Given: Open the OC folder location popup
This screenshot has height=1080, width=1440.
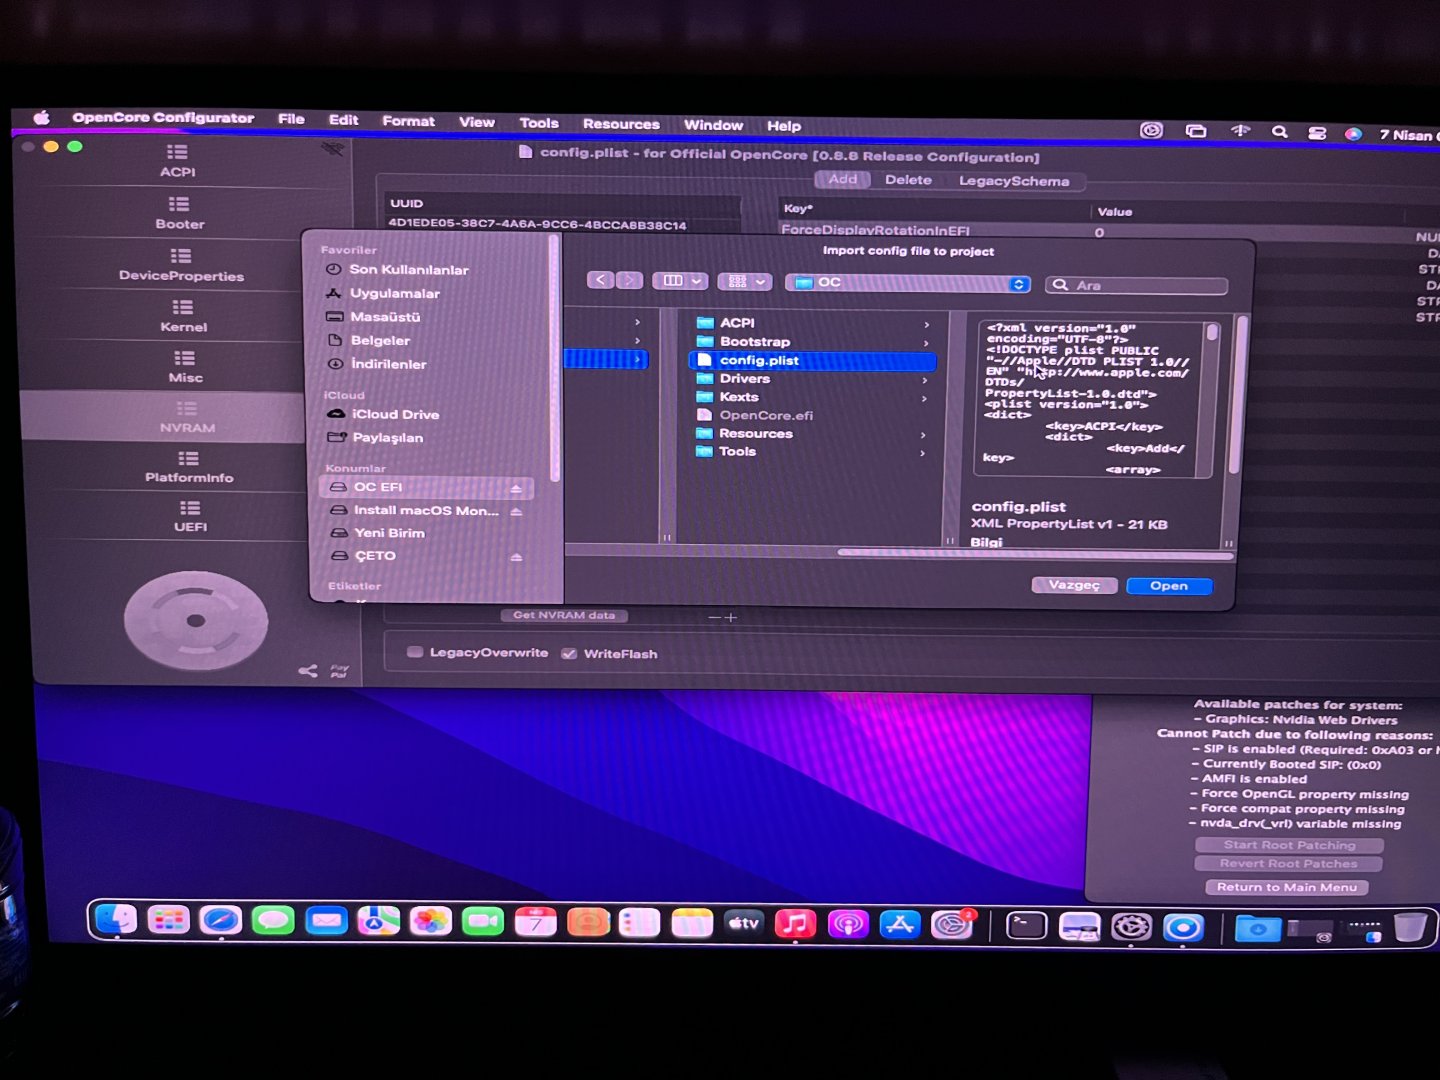Looking at the screenshot, I should 908,283.
